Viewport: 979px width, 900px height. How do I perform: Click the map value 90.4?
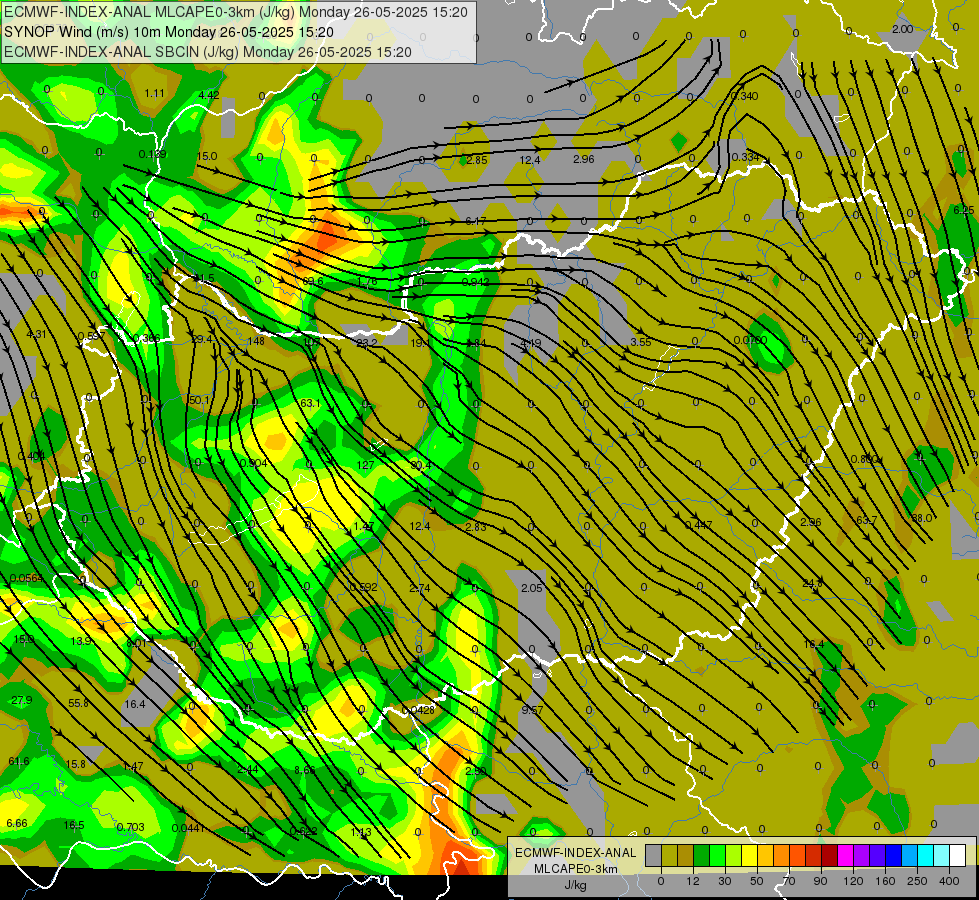point(421,465)
